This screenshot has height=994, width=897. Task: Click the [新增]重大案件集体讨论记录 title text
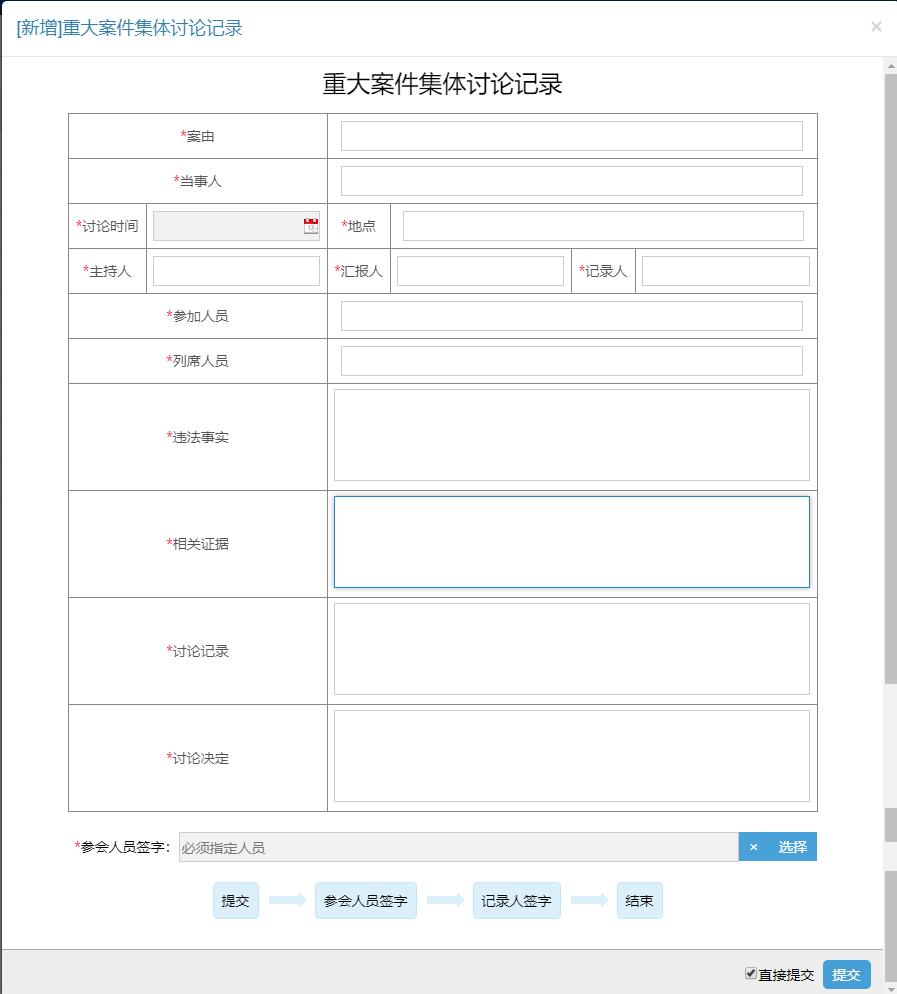[x=129, y=28]
